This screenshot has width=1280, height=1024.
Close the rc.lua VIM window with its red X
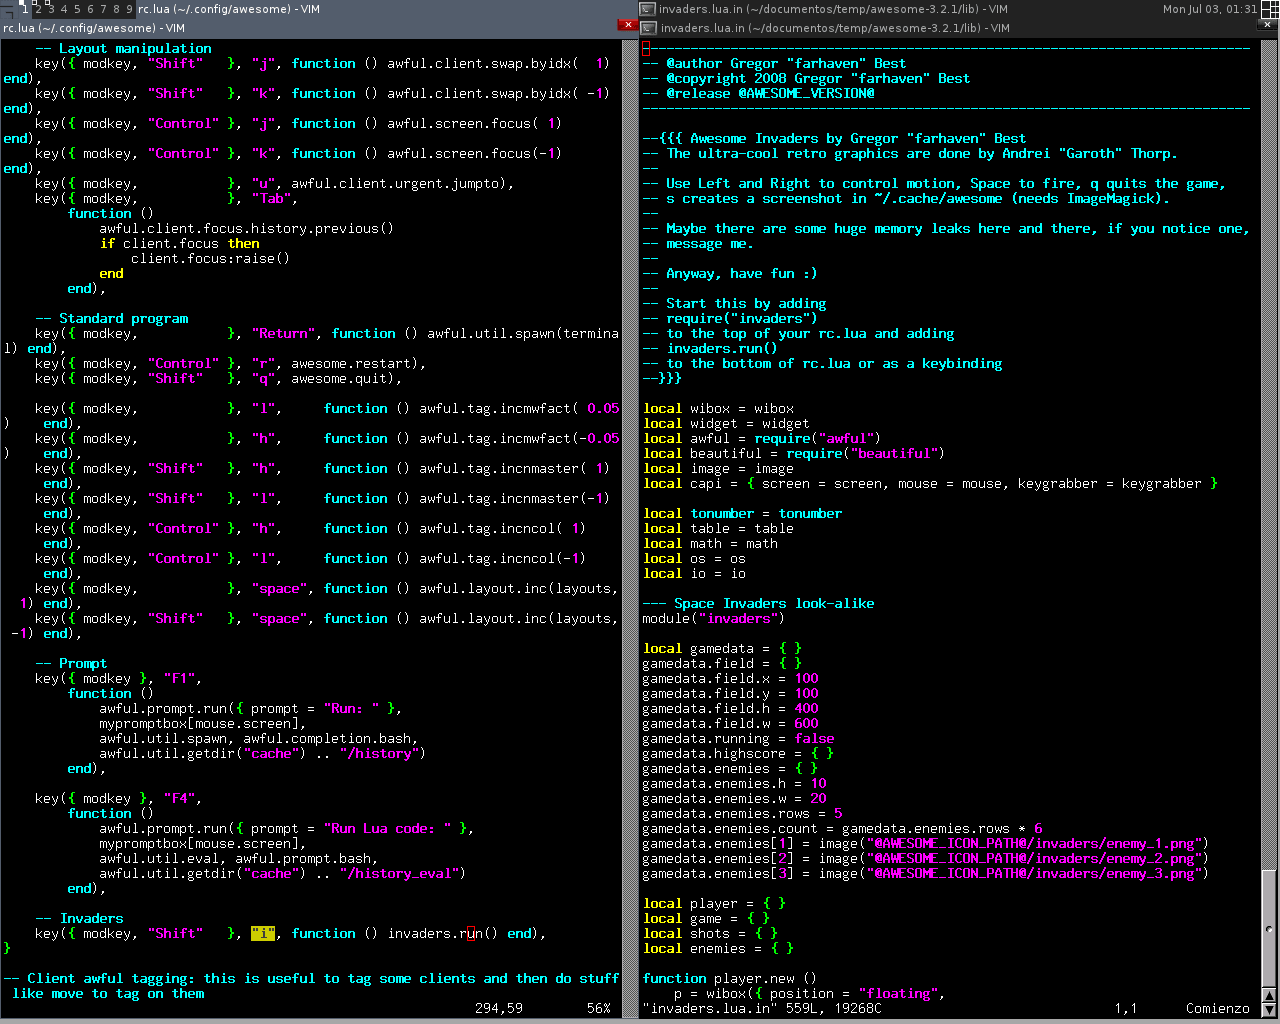[628, 25]
